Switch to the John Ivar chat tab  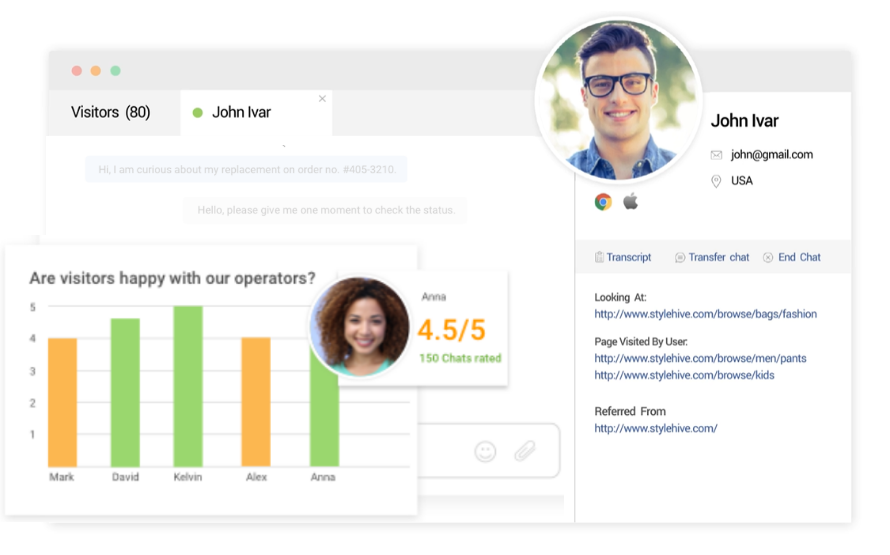[256, 112]
